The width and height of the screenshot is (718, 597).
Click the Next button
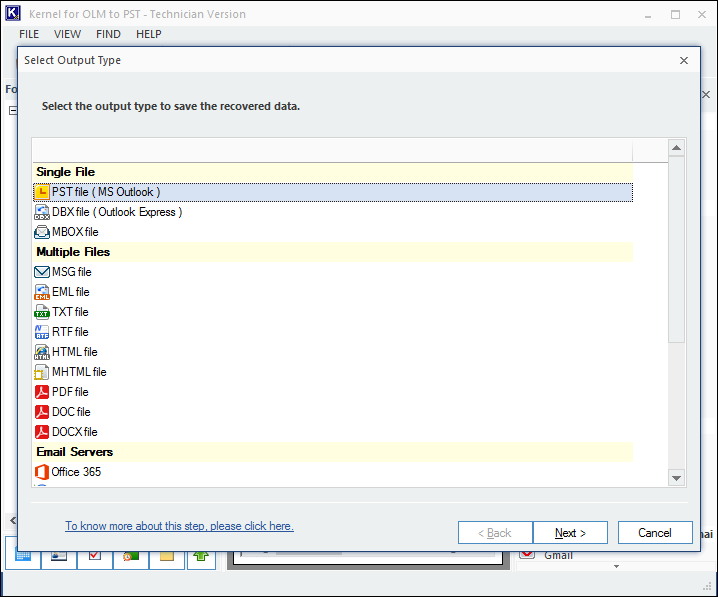[571, 533]
